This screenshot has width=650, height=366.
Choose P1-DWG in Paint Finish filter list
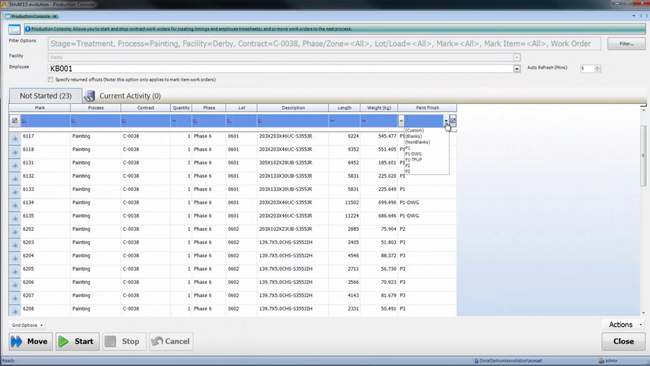click(x=413, y=154)
